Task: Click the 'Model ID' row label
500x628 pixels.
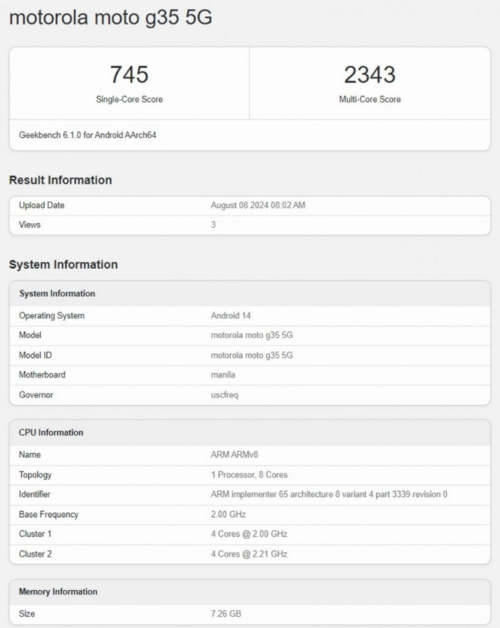Action: click(x=35, y=355)
